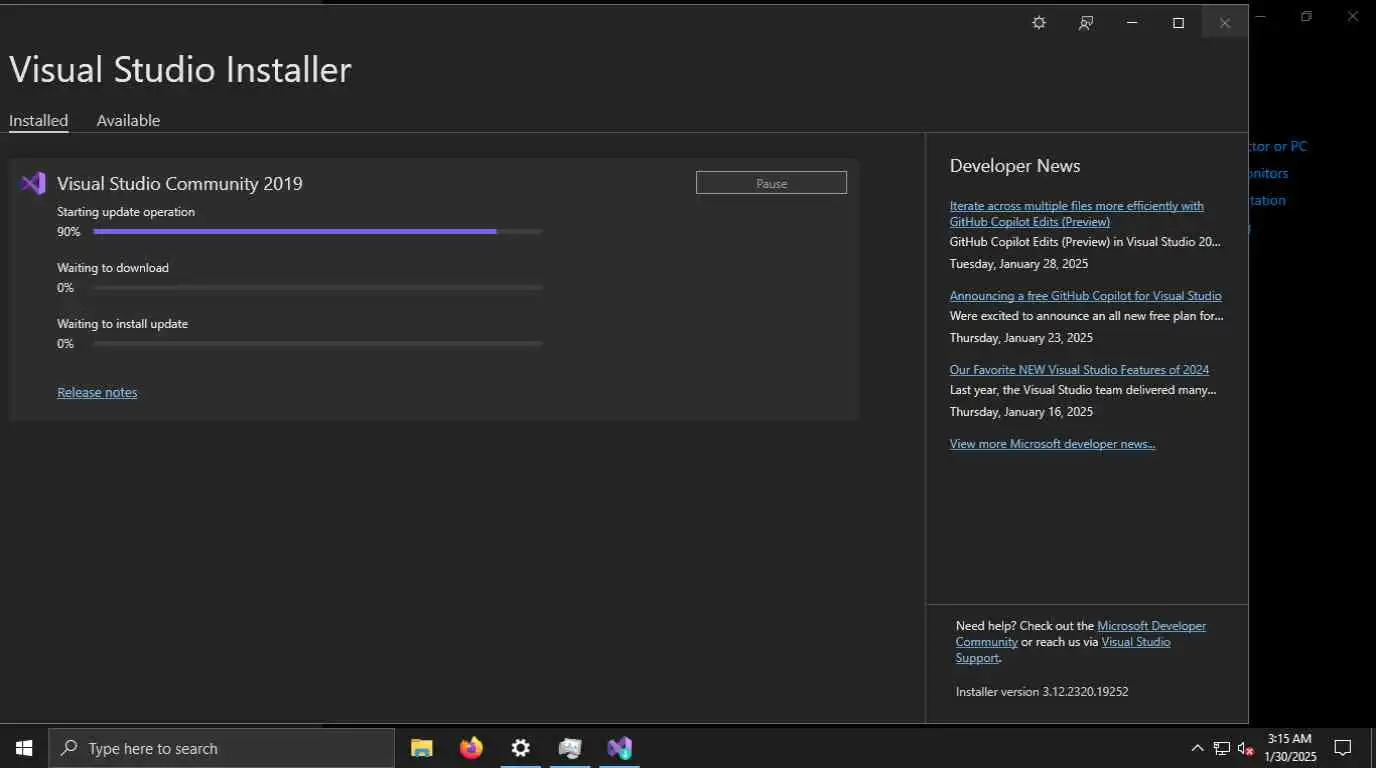Click the Type here to search box
Image resolution: width=1376 pixels, height=768 pixels.
(222, 748)
